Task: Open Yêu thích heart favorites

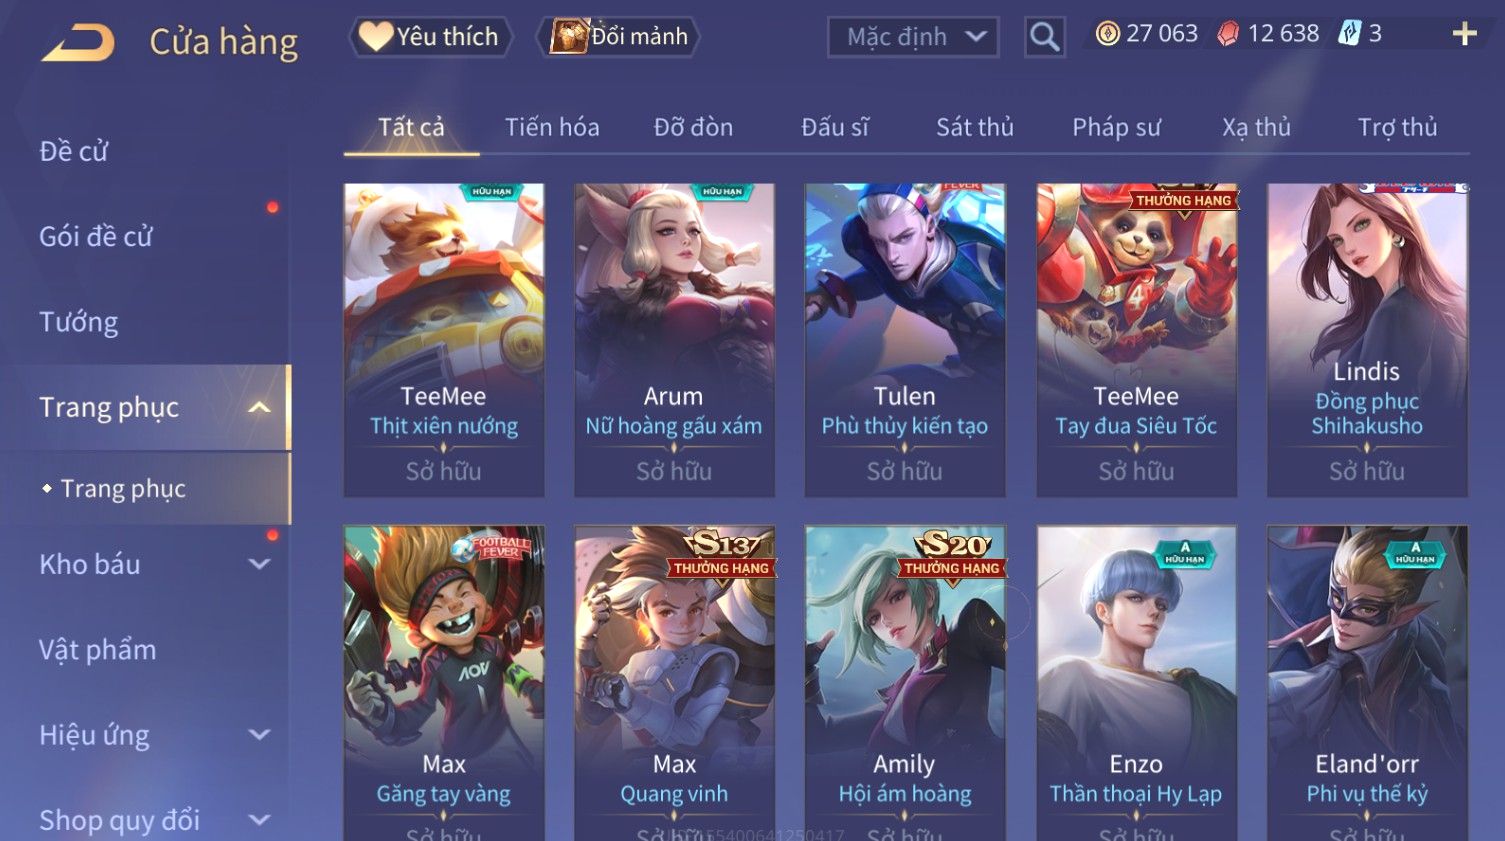Action: click(x=431, y=37)
